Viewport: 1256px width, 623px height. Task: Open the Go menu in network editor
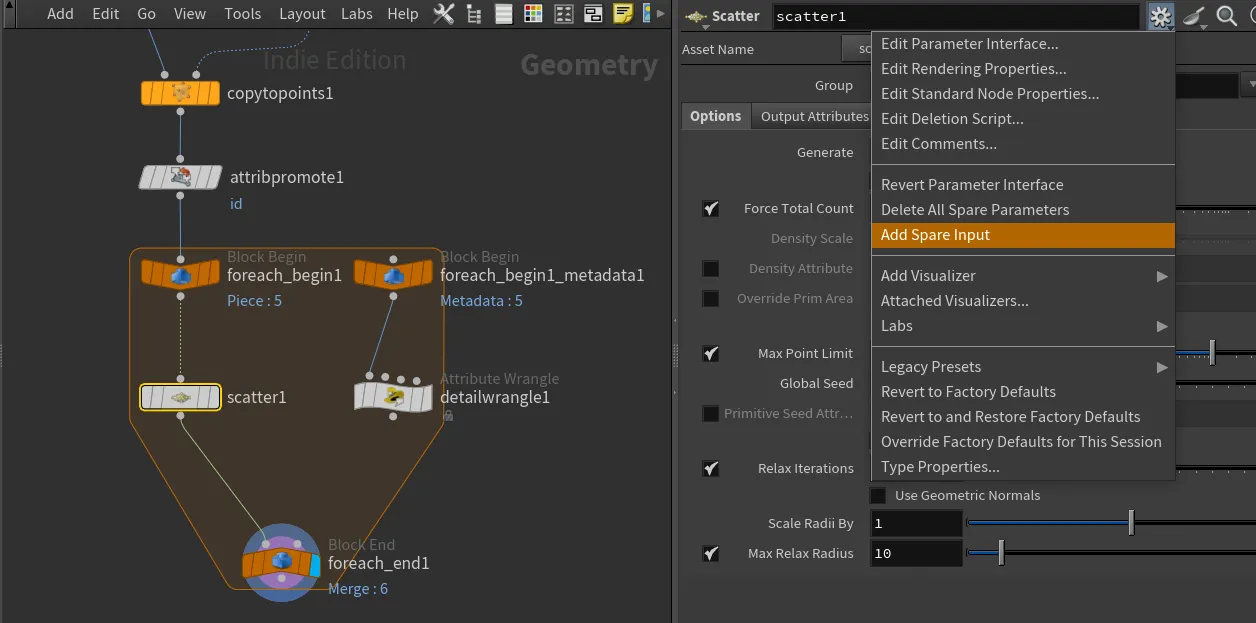tap(147, 14)
